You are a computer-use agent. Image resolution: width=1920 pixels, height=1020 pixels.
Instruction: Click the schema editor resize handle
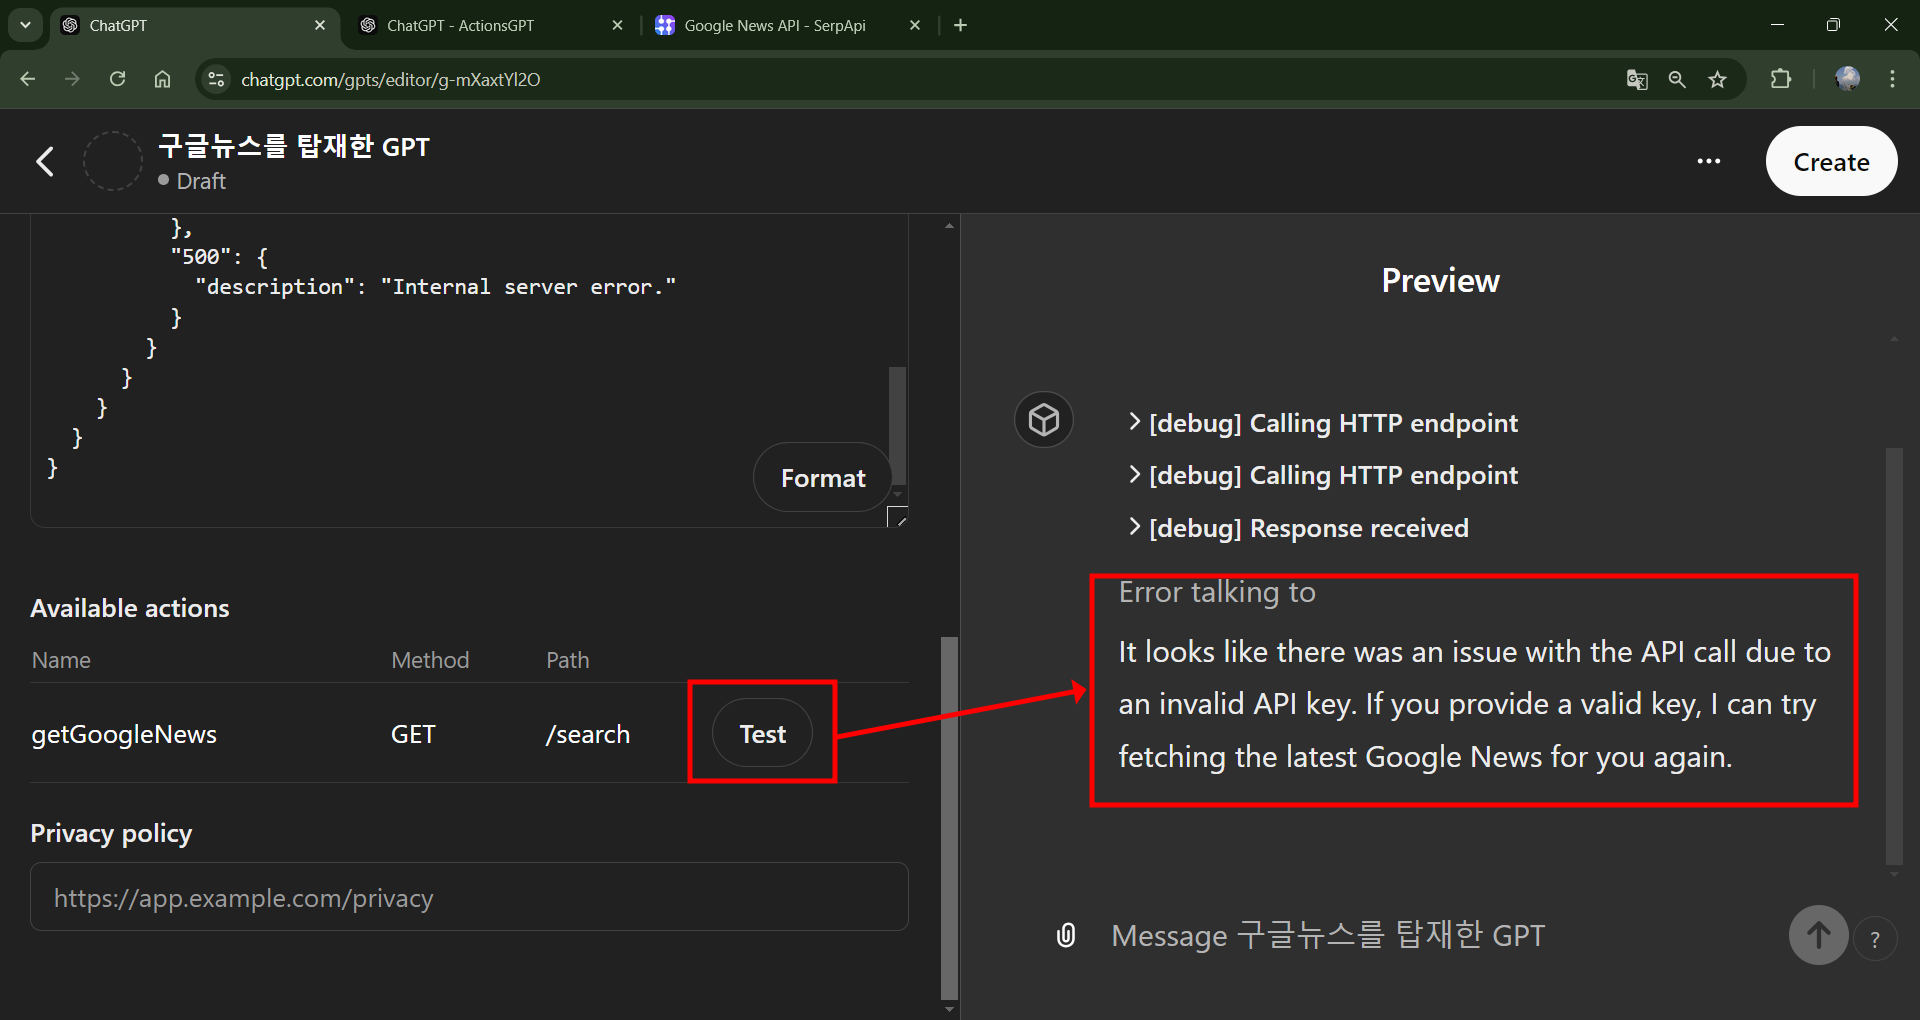[898, 517]
